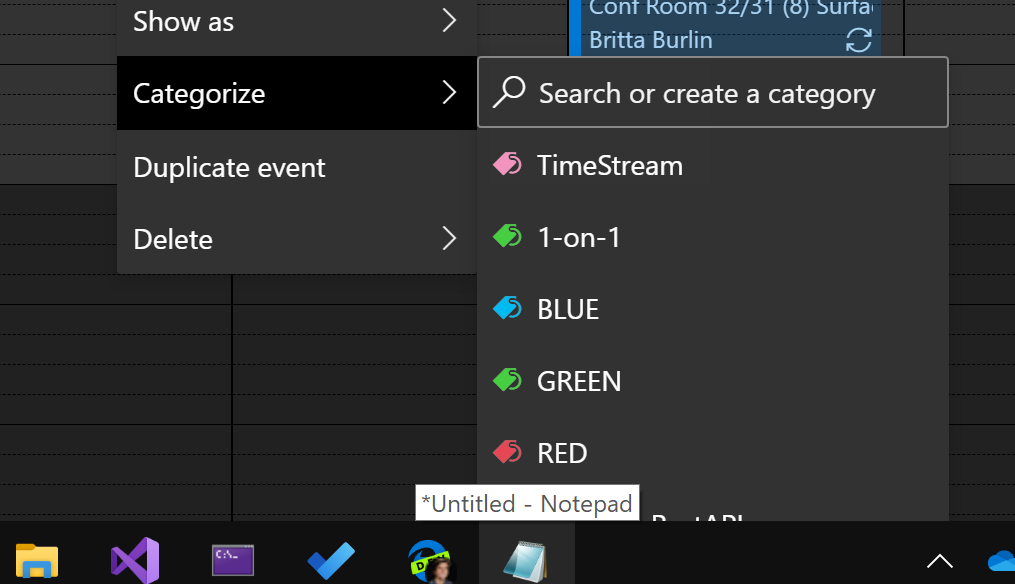This screenshot has height=584, width=1015.
Task: Click the search magnifier icon
Action: click(509, 92)
